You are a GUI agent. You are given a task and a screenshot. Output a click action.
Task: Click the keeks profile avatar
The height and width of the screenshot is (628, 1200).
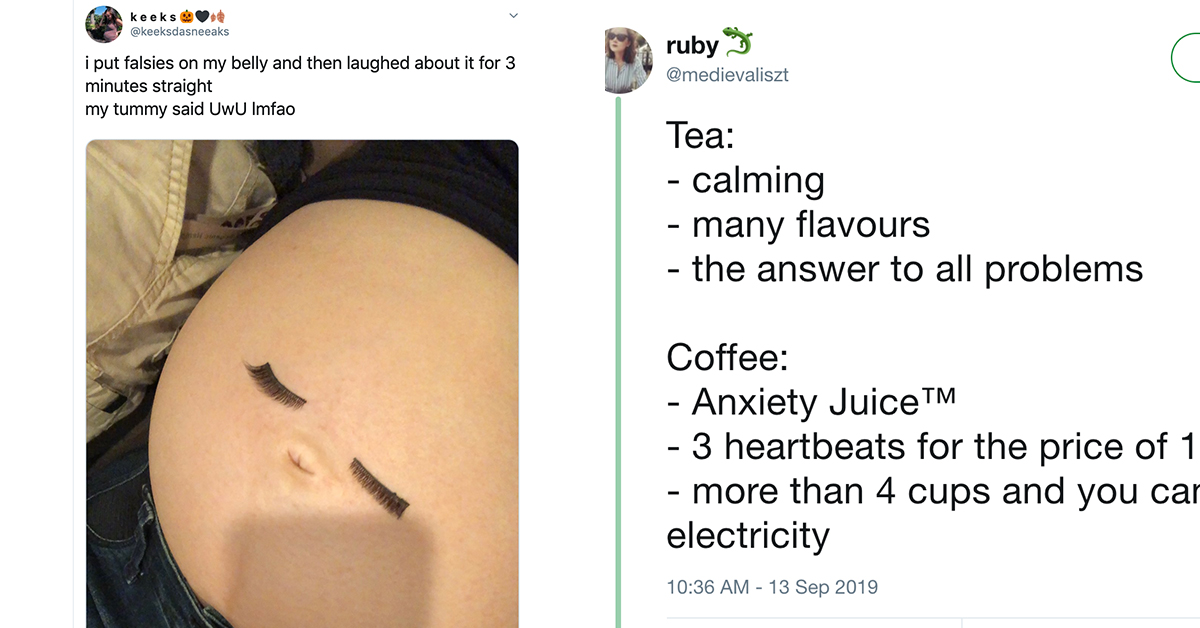pos(104,24)
